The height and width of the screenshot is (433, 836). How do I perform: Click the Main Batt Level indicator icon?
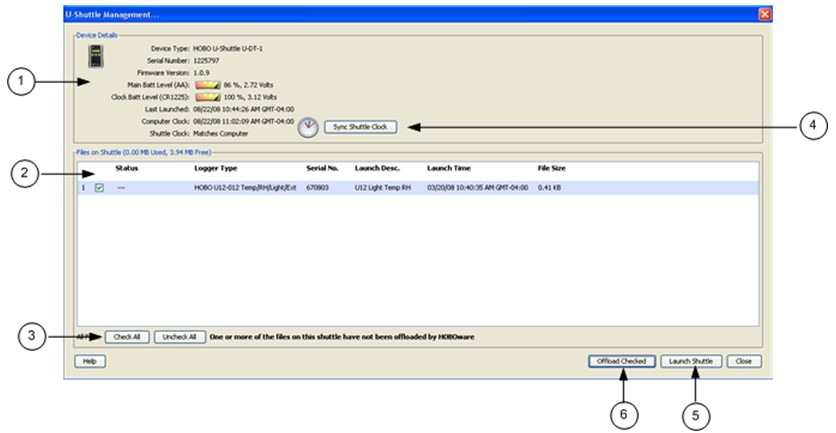click(206, 86)
